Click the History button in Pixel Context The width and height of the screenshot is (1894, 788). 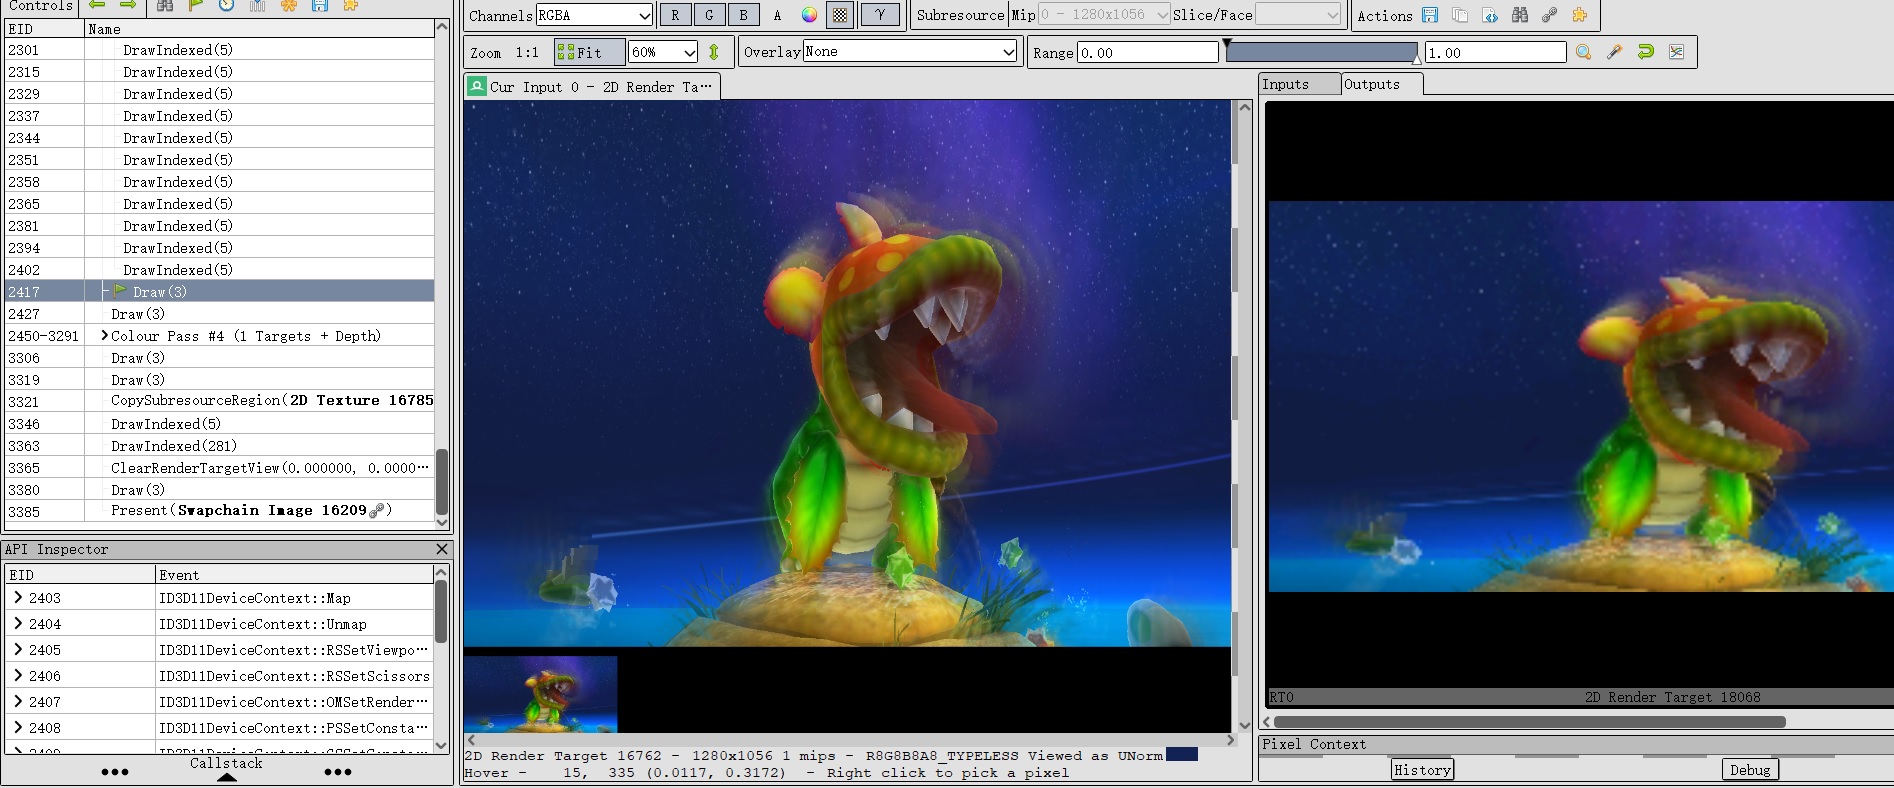[x=1422, y=769]
